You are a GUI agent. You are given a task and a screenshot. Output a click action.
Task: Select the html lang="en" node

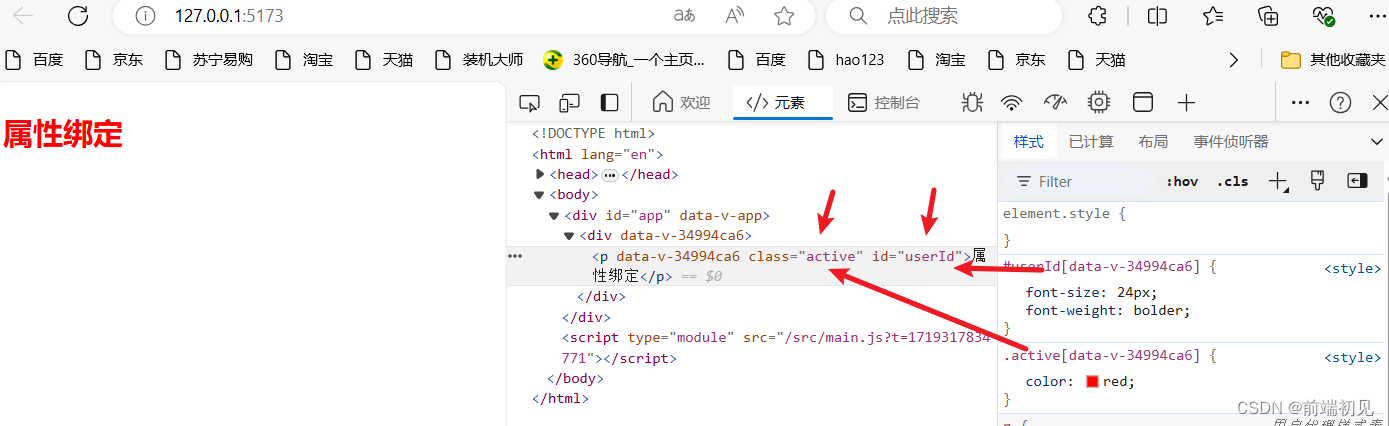[597, 154]
